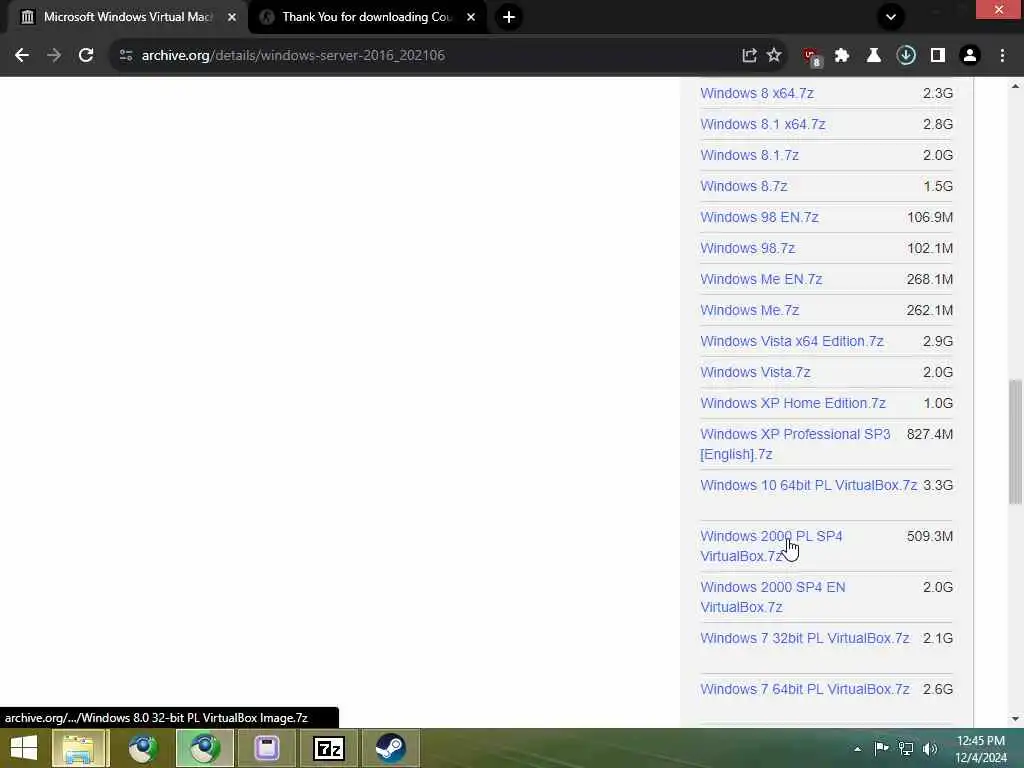
Task: Open the Chrome profile avatar
Action: (970, 56)
